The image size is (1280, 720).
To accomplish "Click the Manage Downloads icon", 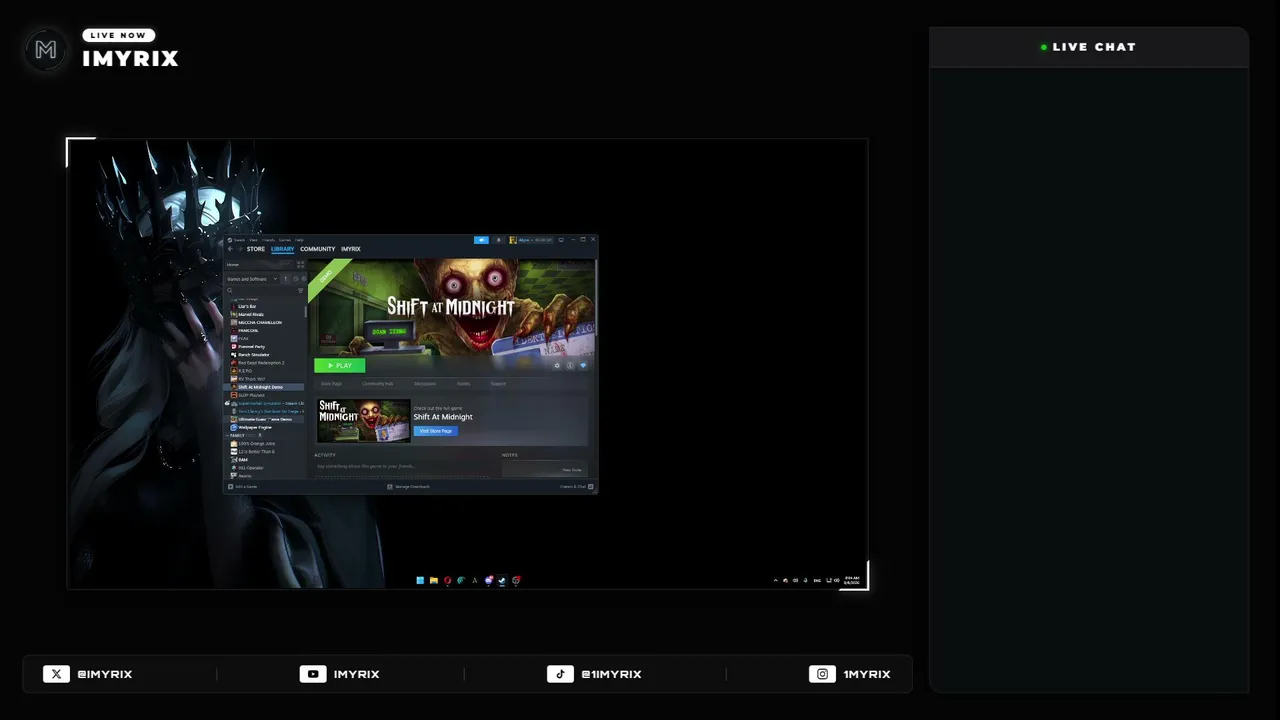I will pyautogui.click(x=390, y=487).
